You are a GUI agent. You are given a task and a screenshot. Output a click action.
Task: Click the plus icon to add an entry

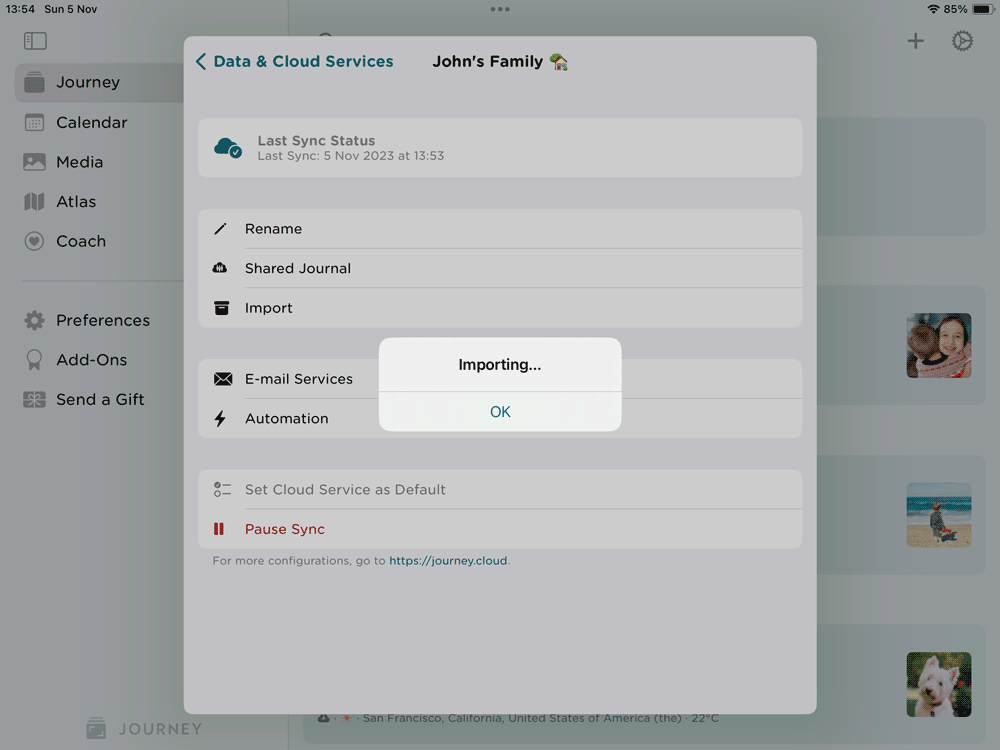(915, 41)
